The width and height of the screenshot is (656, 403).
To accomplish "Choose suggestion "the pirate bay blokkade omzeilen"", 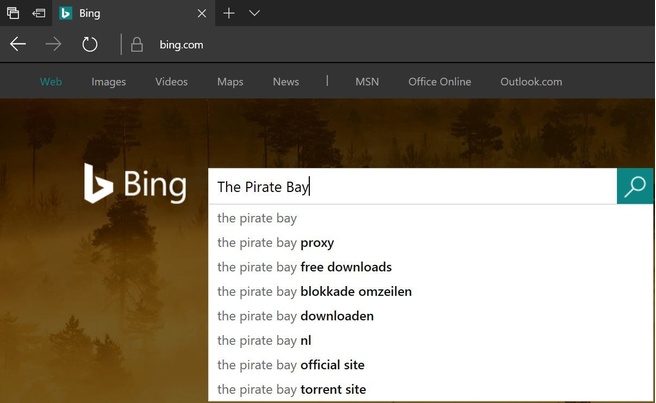I will pos(430,291).
